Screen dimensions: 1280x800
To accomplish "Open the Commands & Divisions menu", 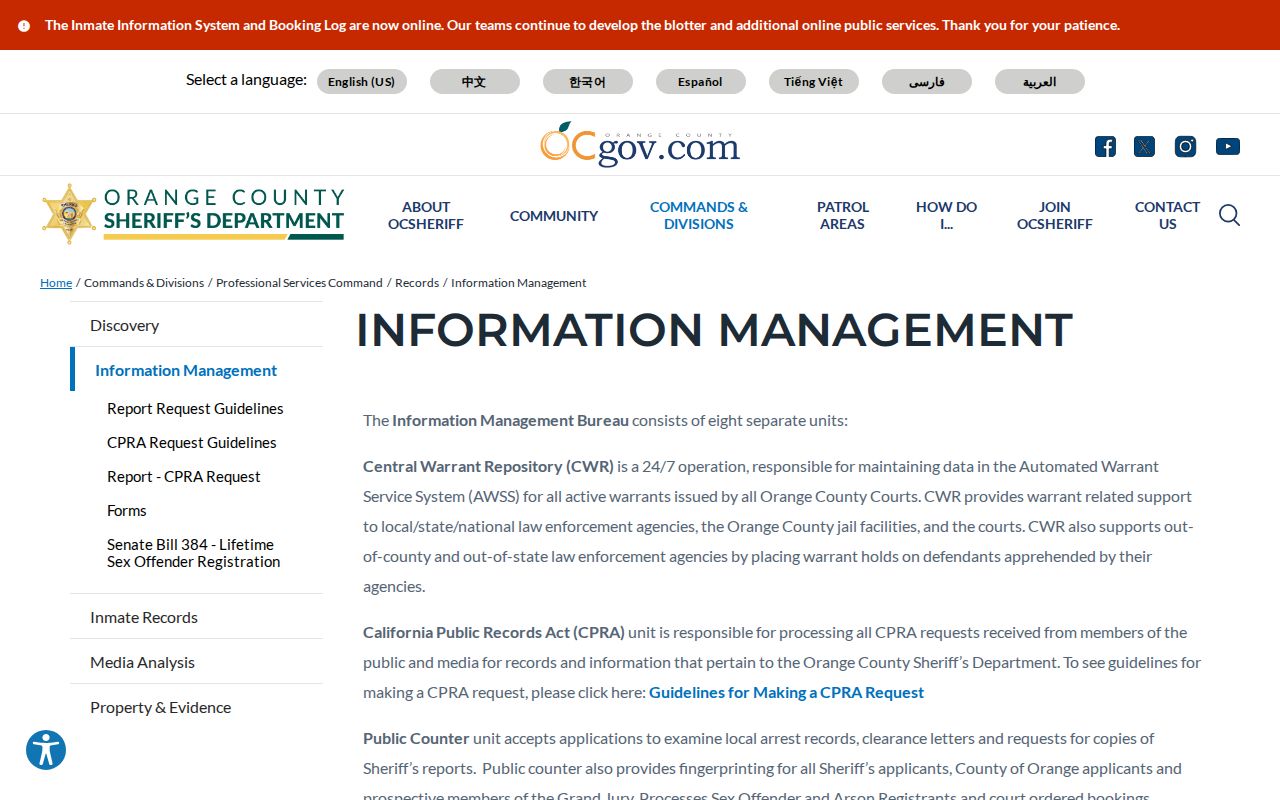I will (699, 216).
